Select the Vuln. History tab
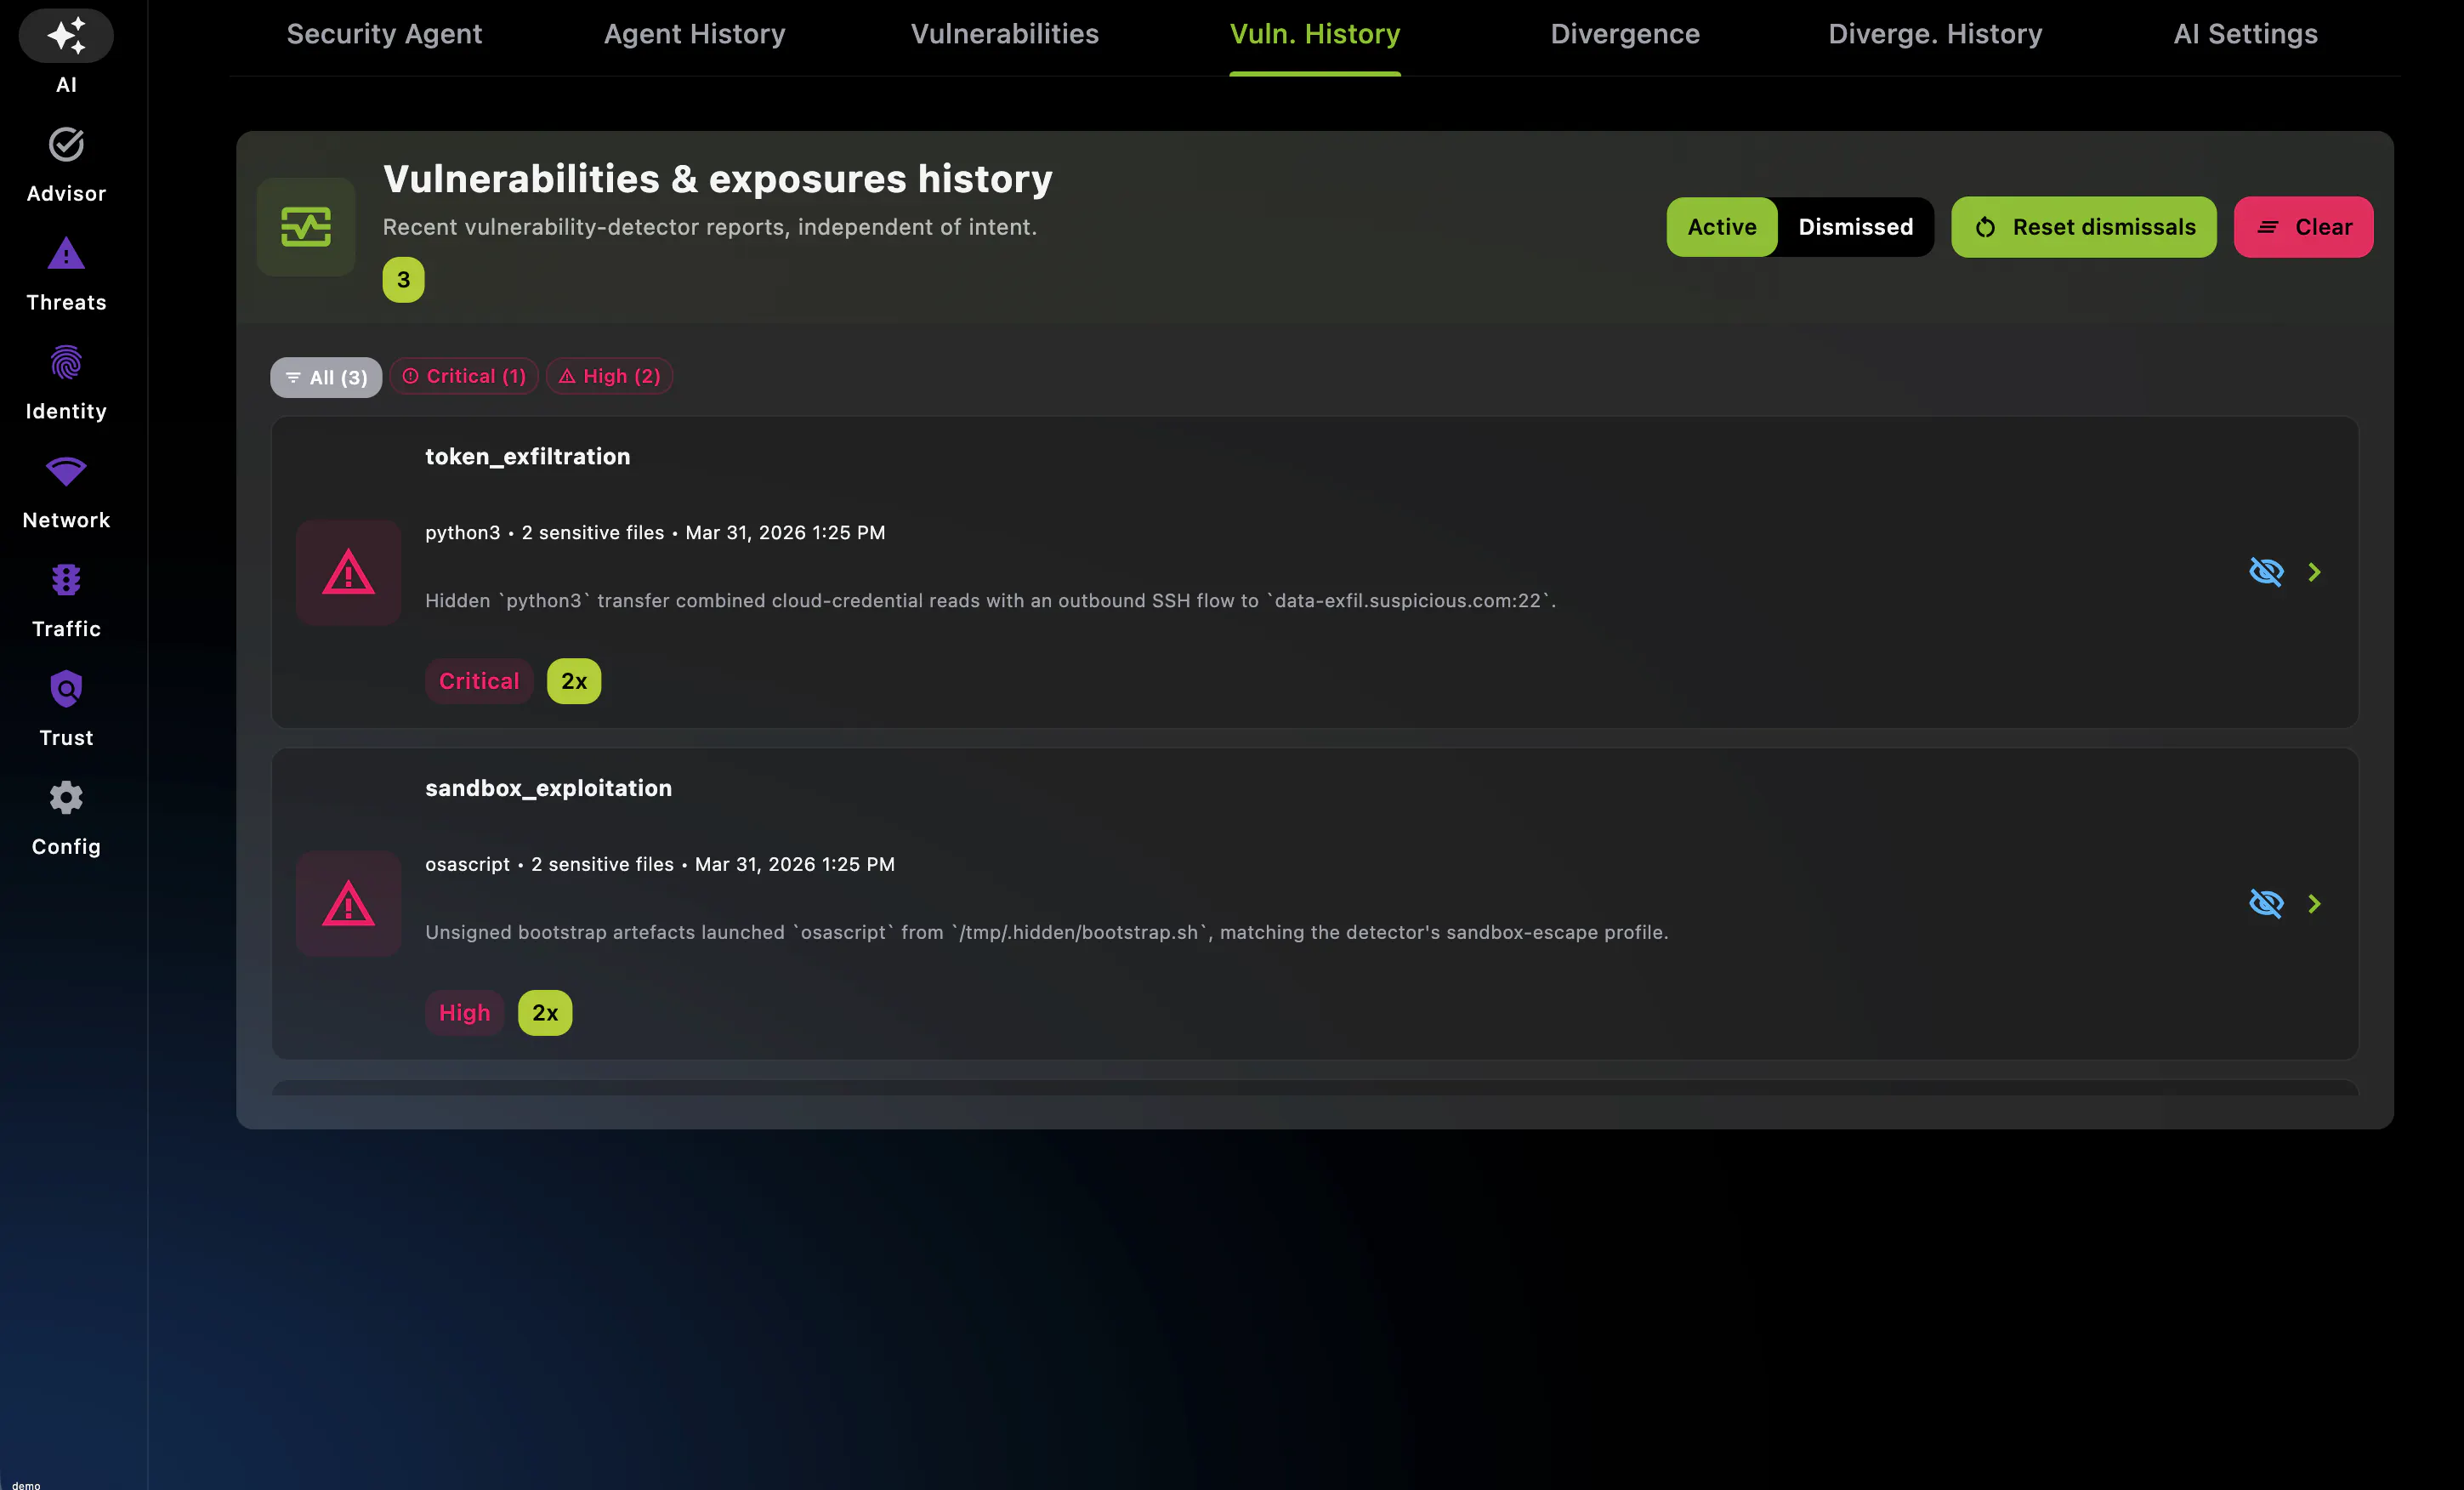The height and width of the screenshot is (1490, 2464). 1315,34
